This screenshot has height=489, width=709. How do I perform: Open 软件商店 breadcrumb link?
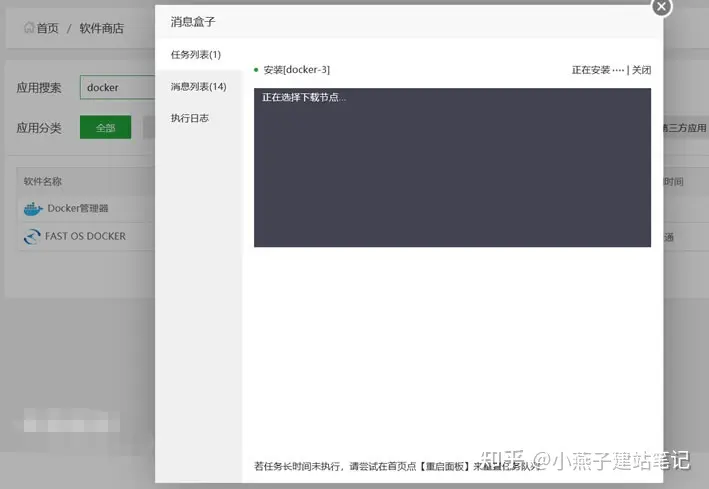[x=101, y=28]
